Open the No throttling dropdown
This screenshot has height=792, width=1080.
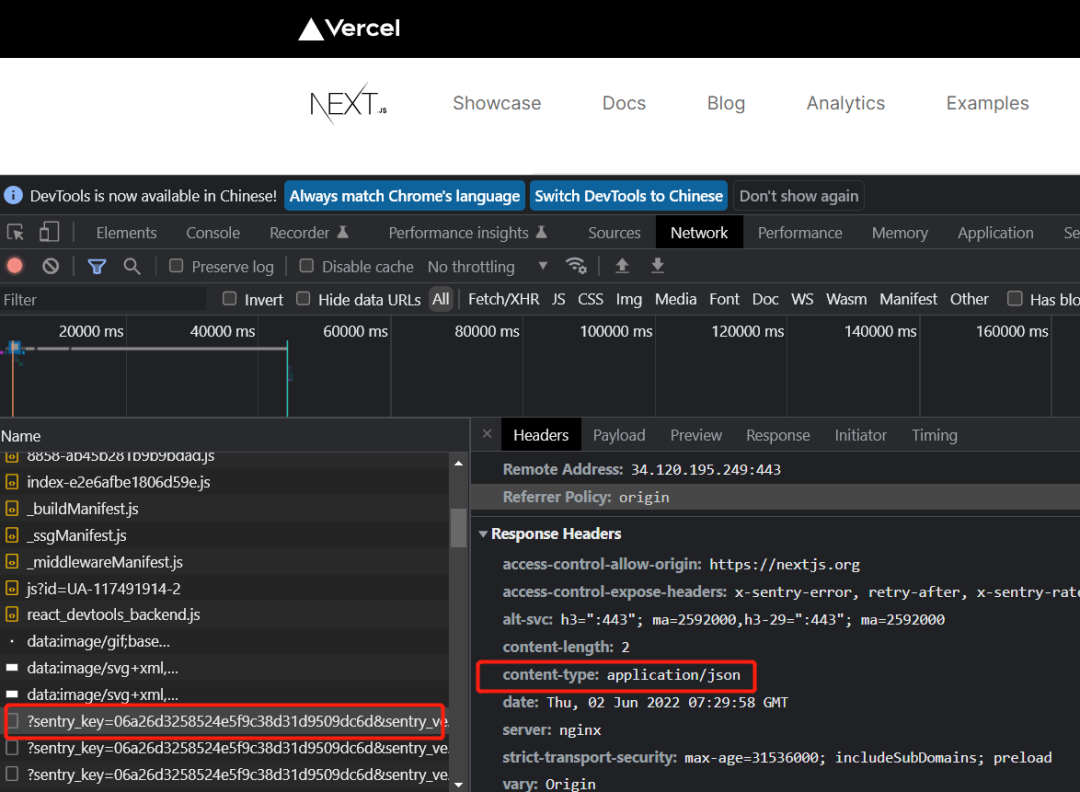488,267
